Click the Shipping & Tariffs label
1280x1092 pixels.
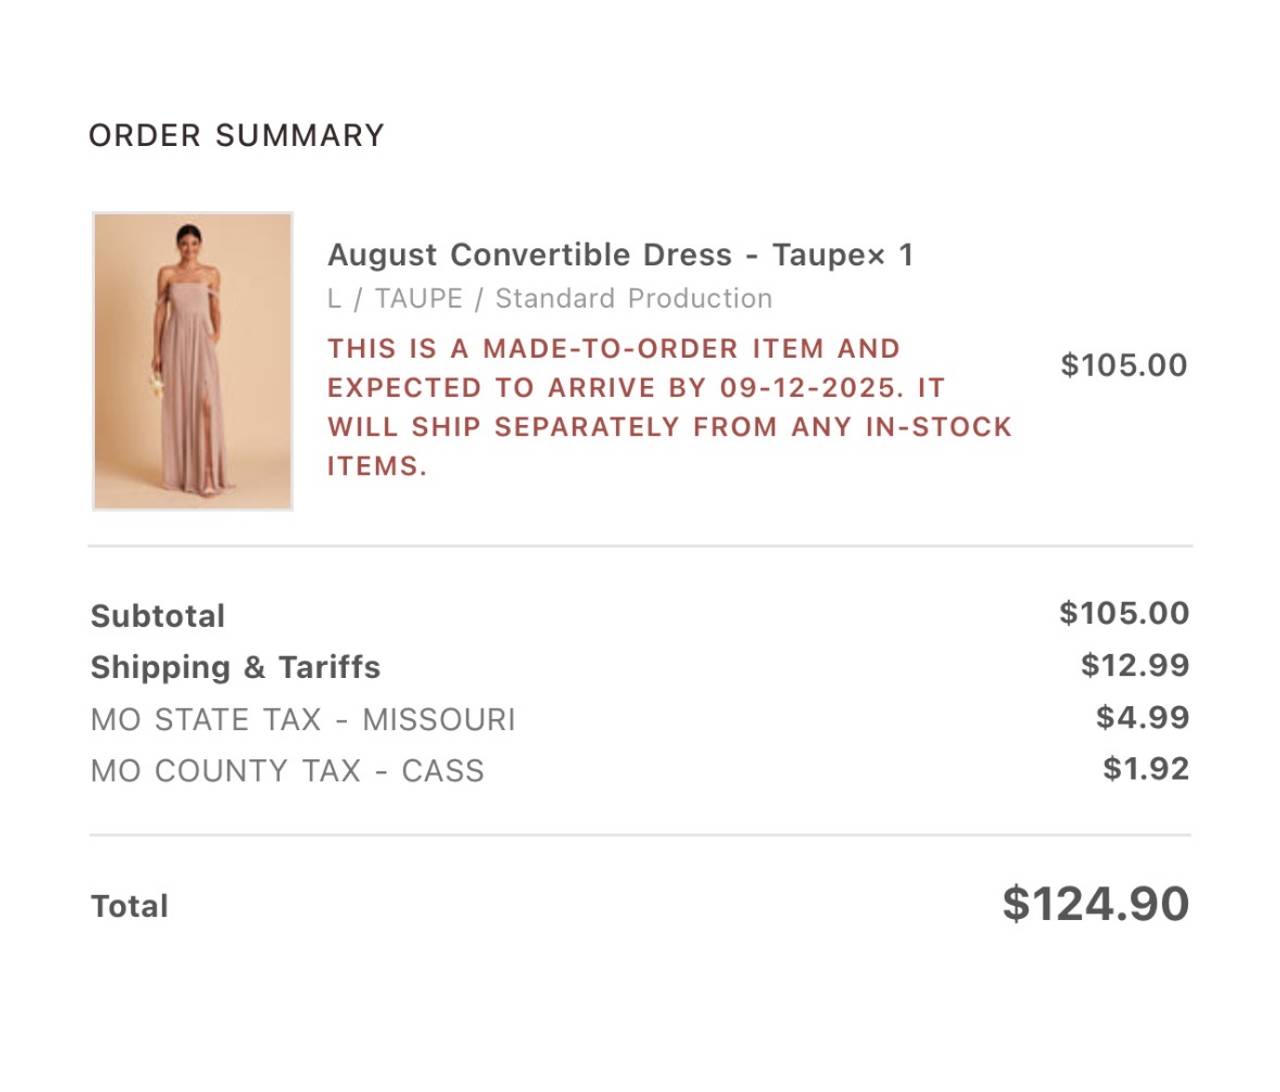235,667
